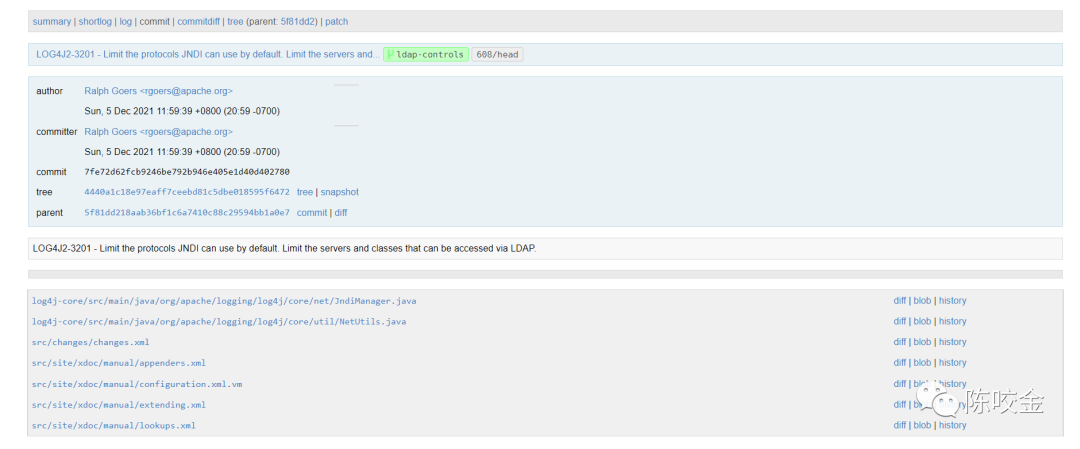Open the lookups.xml file link
This screenshot has width=1080, height=449.
click(114, 425)
